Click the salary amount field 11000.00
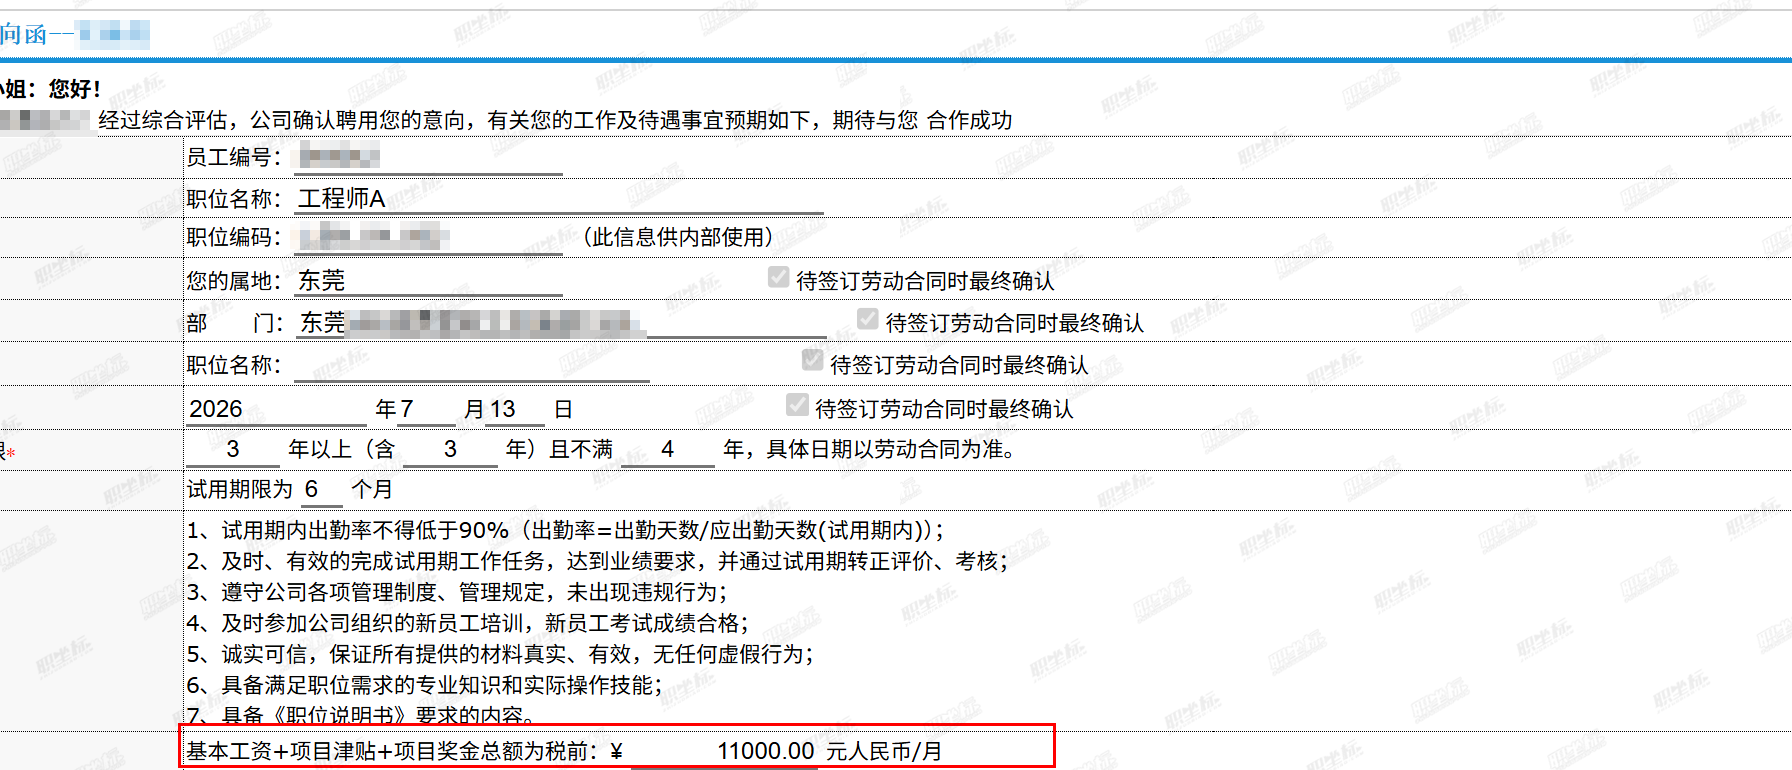This screenshot has height=770, width=1792. pos(724,751)
